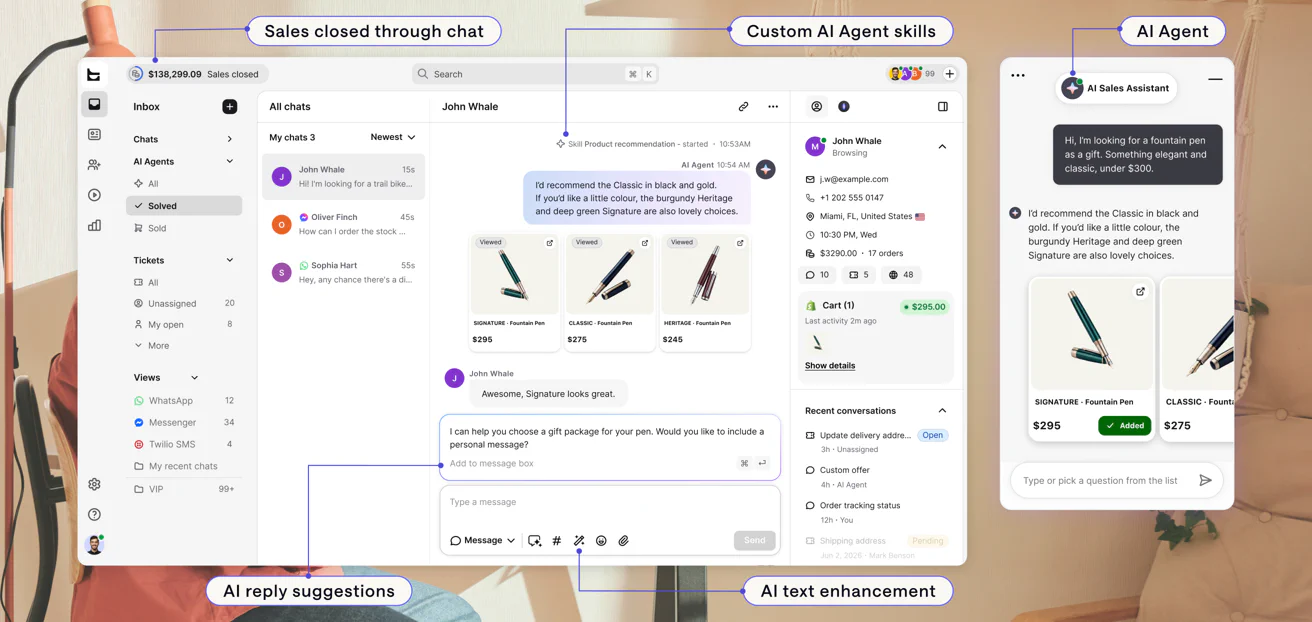Click Show details link in Cart
Screen dimensions: 1312x622
(x=830, y=365)
